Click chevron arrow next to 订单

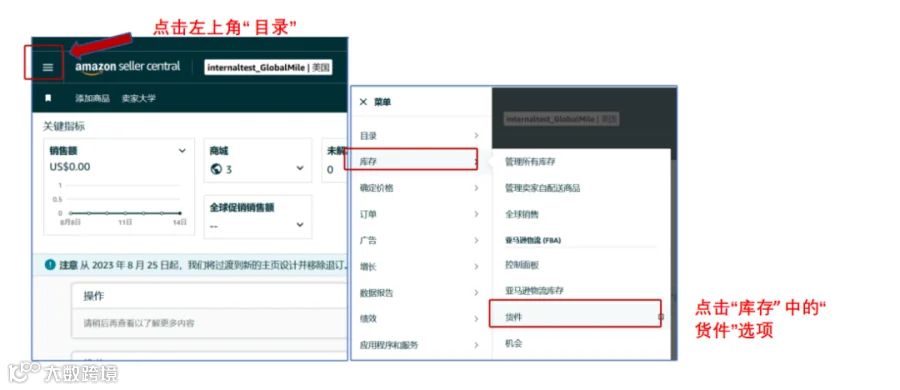(x=476, y=214)
